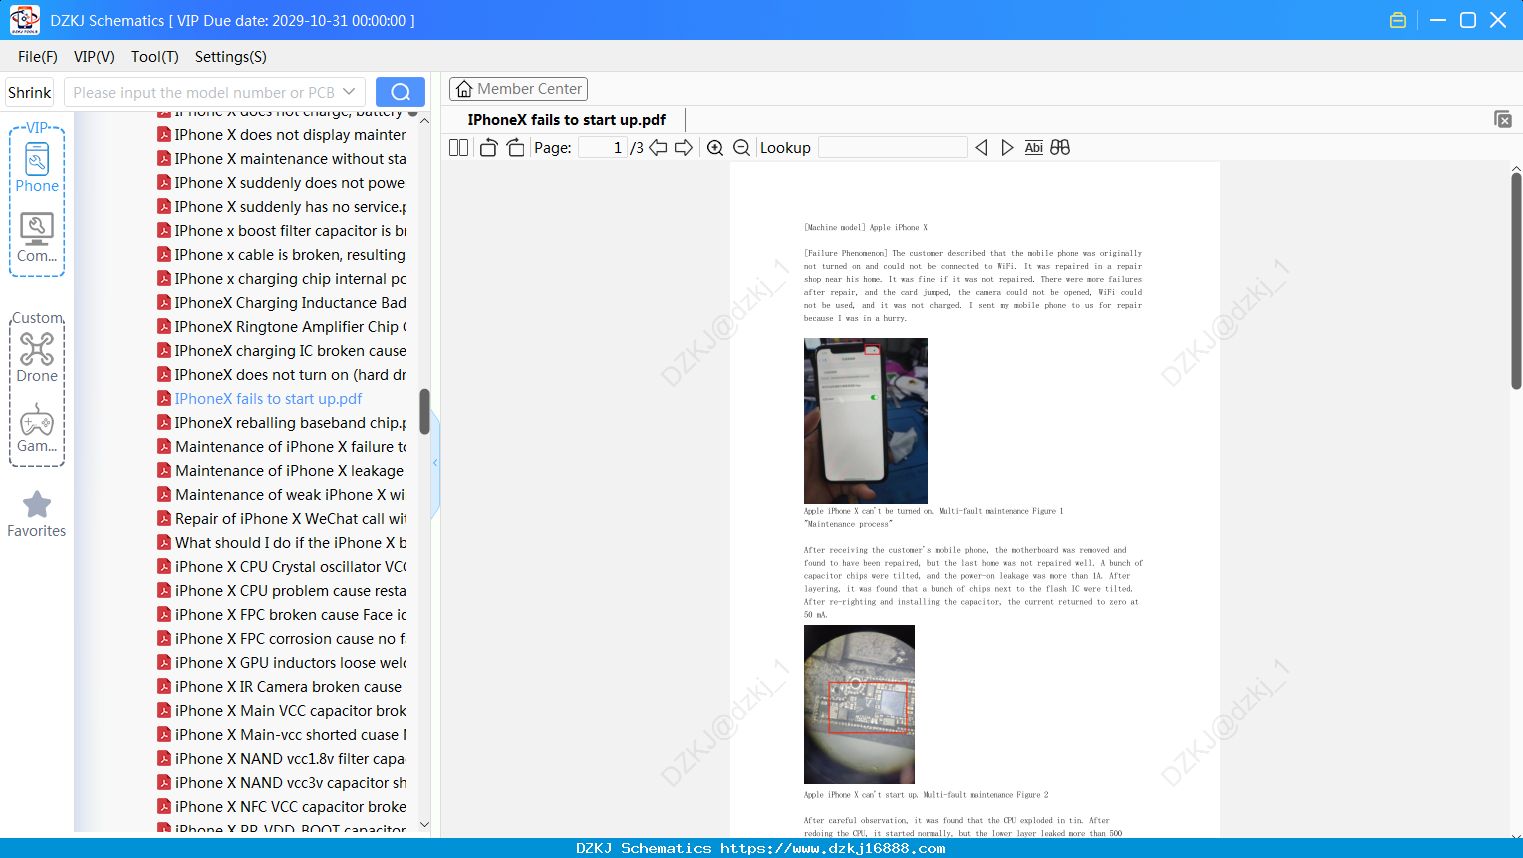This screenshot has width=1523, height=858.
Task: Click the DZKJ app logo
Action: click(x=24, y=19)
